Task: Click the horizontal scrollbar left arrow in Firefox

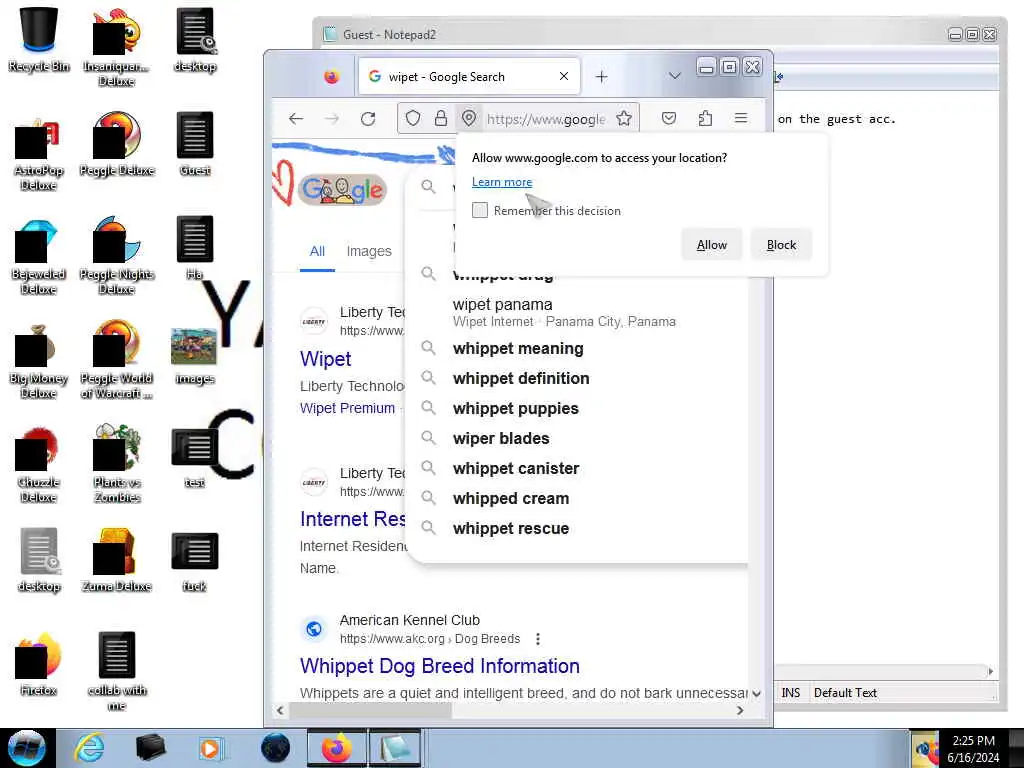Action: (280, 710)
